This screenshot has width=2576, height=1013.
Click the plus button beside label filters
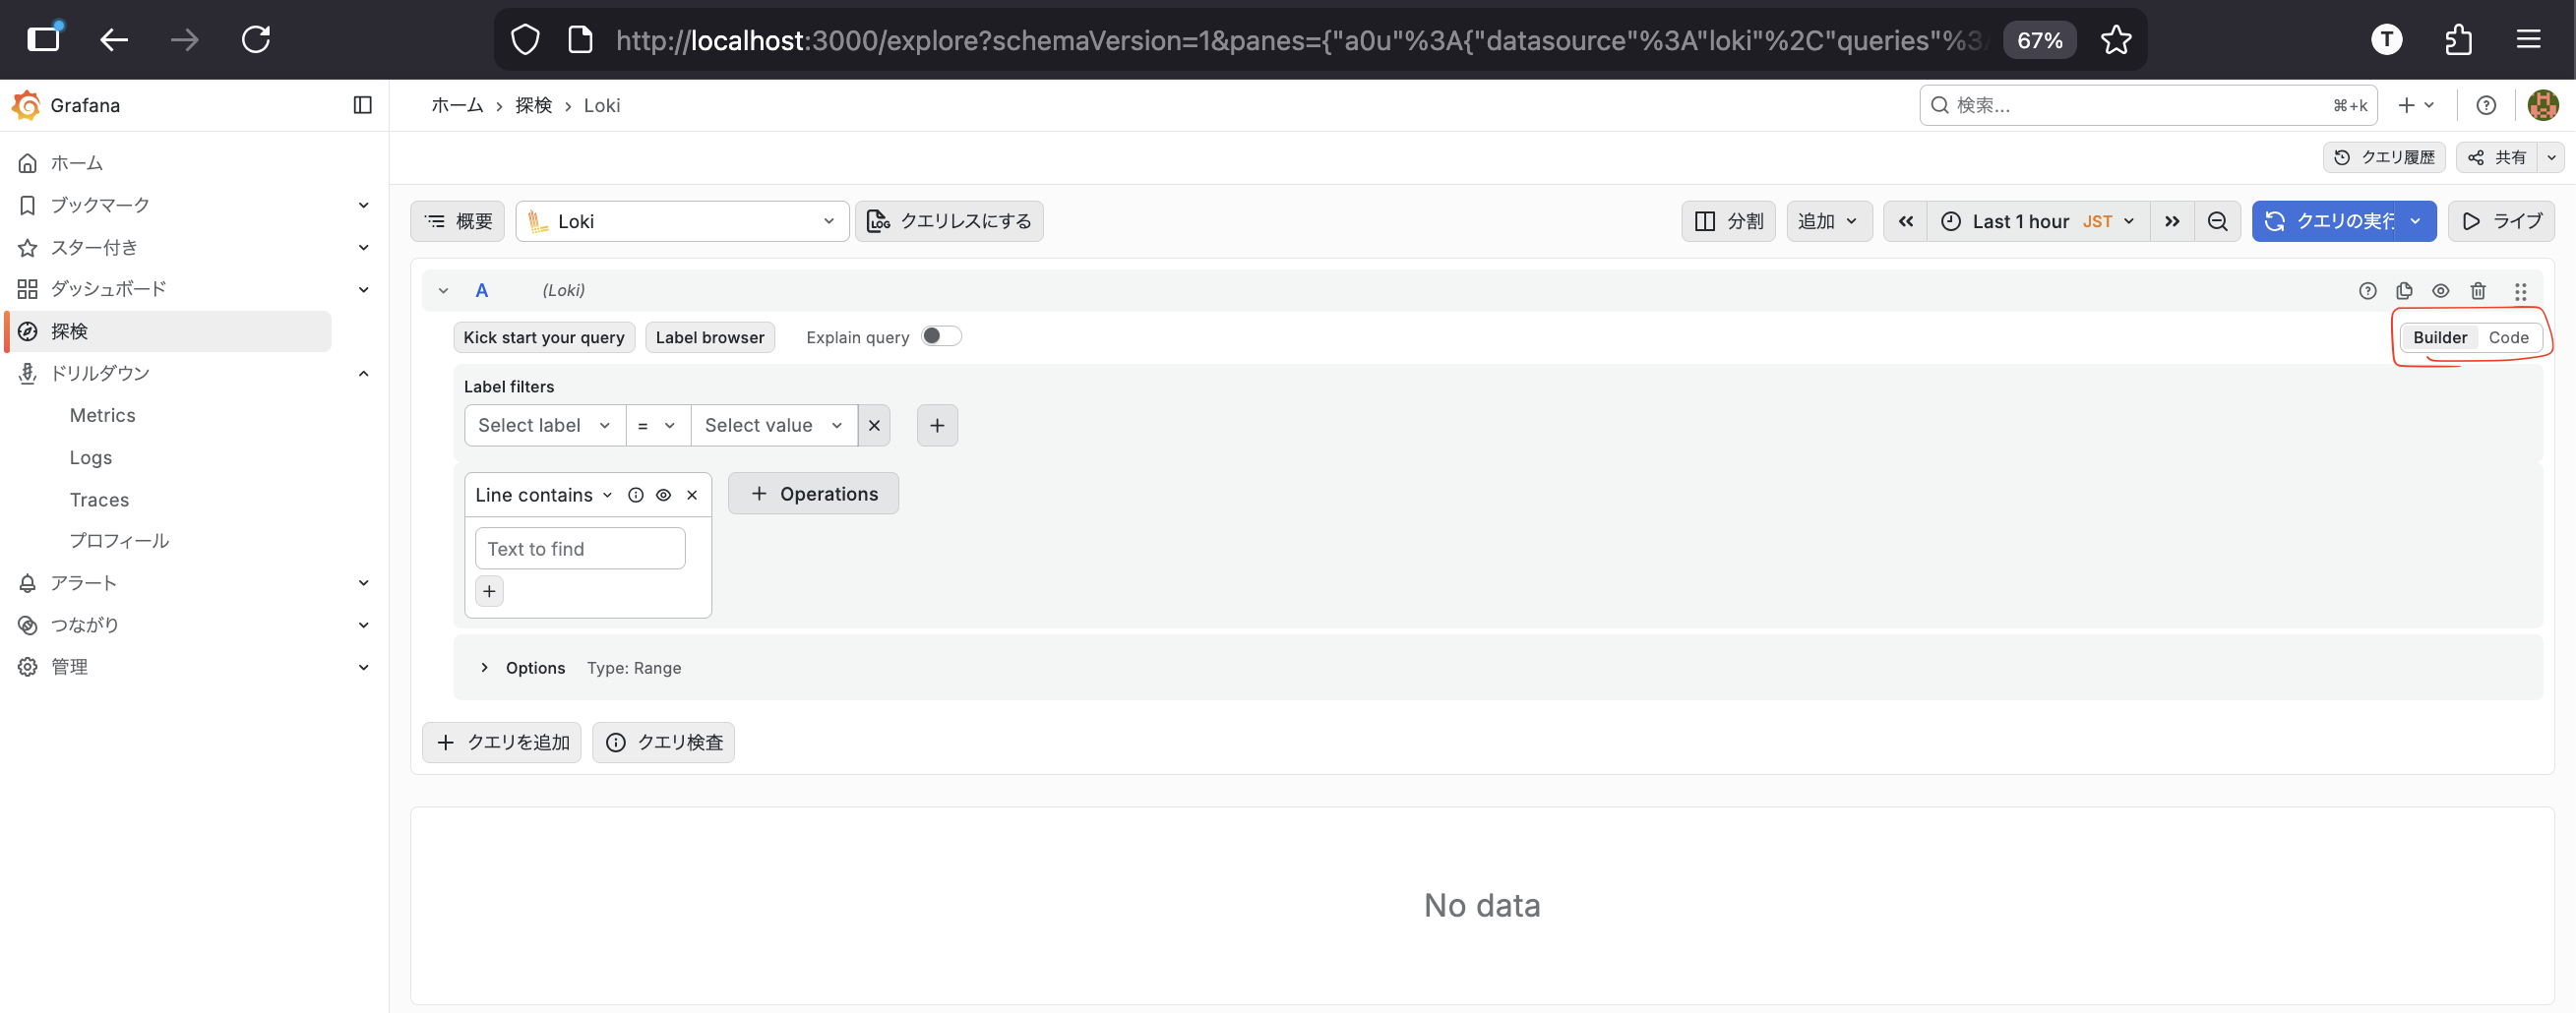(937, 425)
